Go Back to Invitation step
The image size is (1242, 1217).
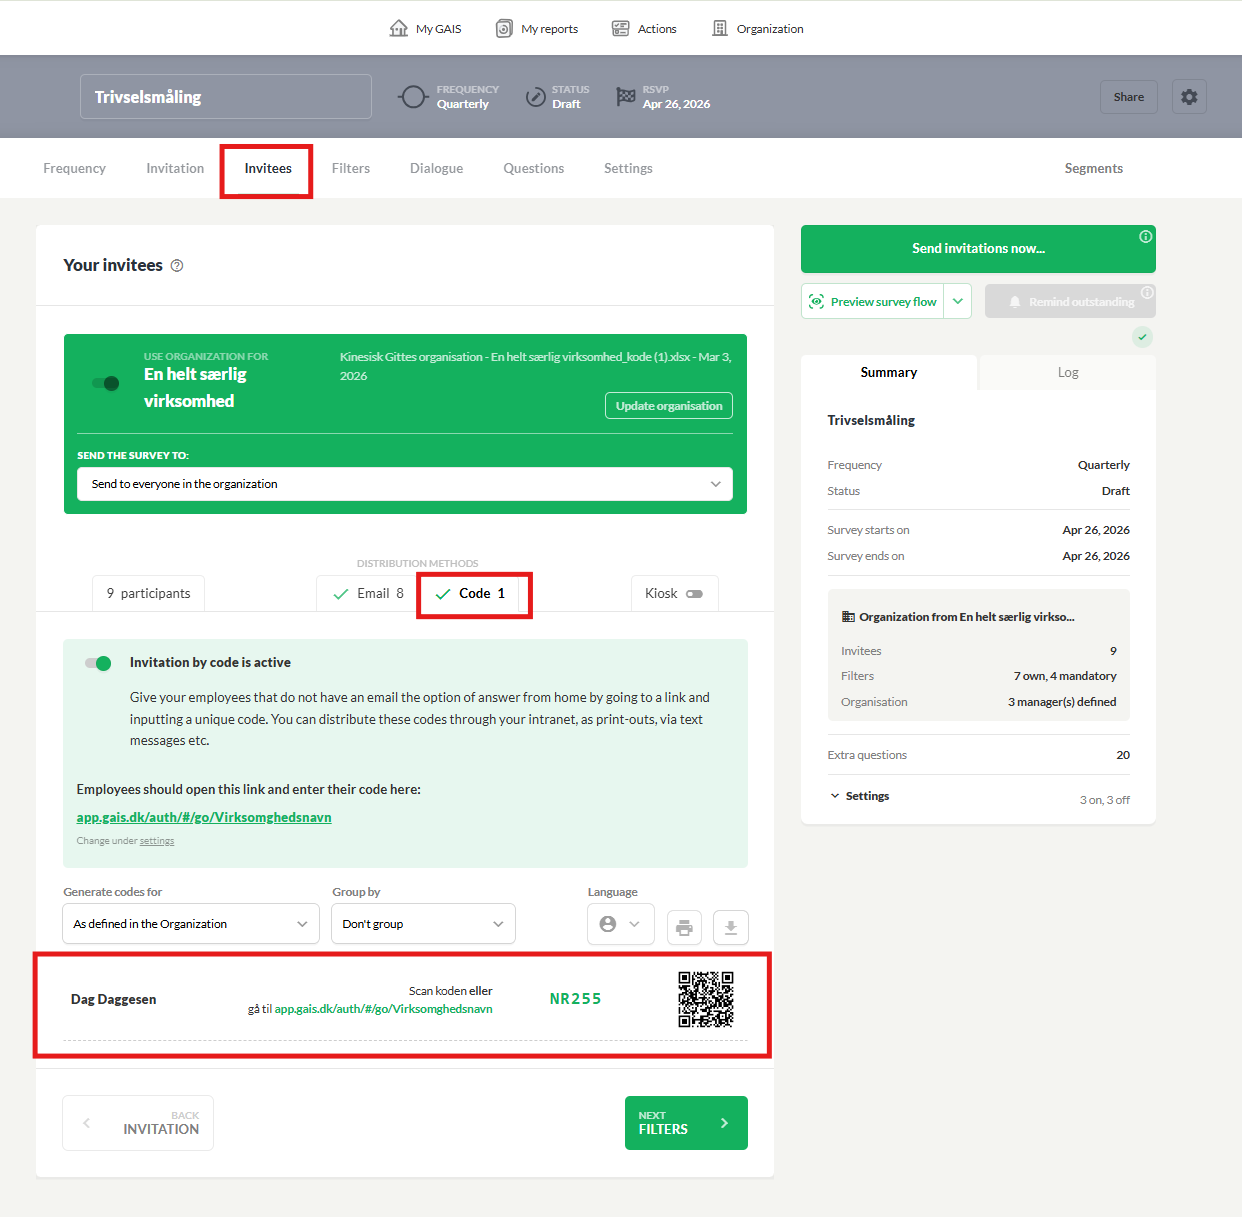pos(138,1123)
